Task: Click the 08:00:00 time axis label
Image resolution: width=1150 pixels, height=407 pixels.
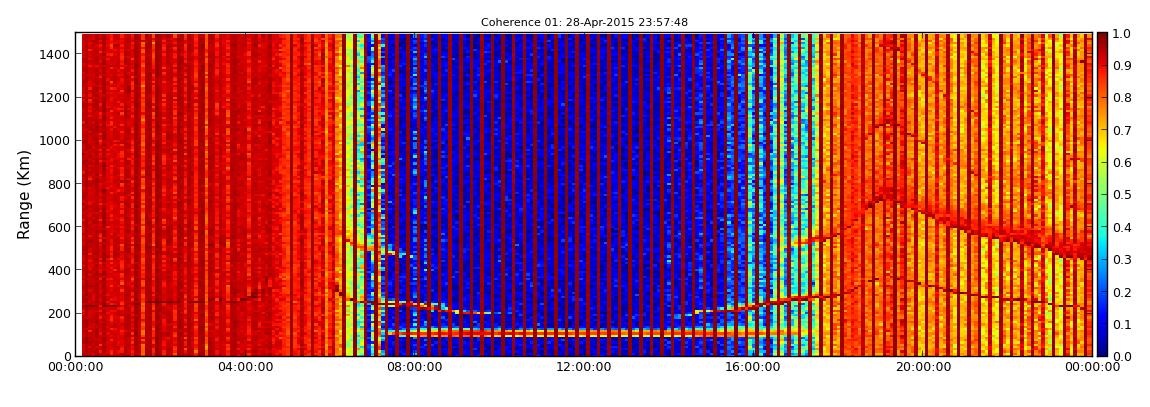Action: coord(414,367)
